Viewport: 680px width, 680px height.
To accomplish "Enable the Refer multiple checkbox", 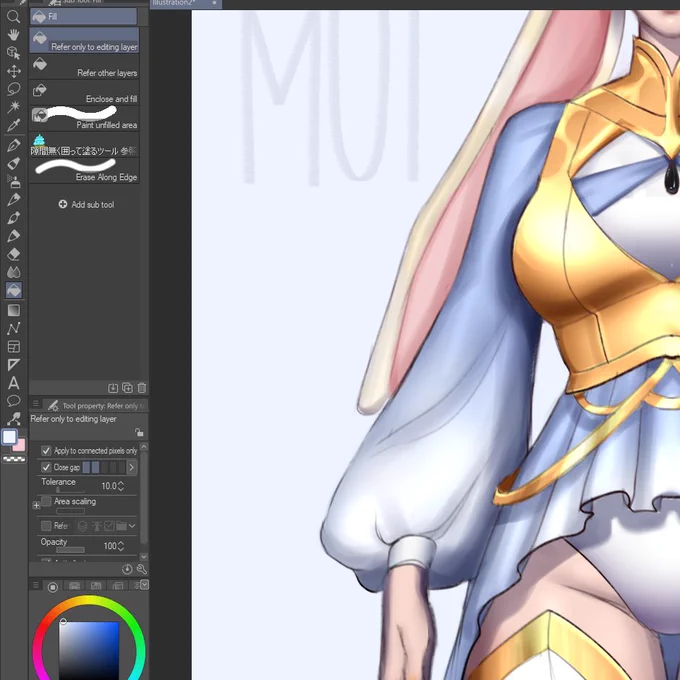I will pyautogui.click(x=46, y=526).
